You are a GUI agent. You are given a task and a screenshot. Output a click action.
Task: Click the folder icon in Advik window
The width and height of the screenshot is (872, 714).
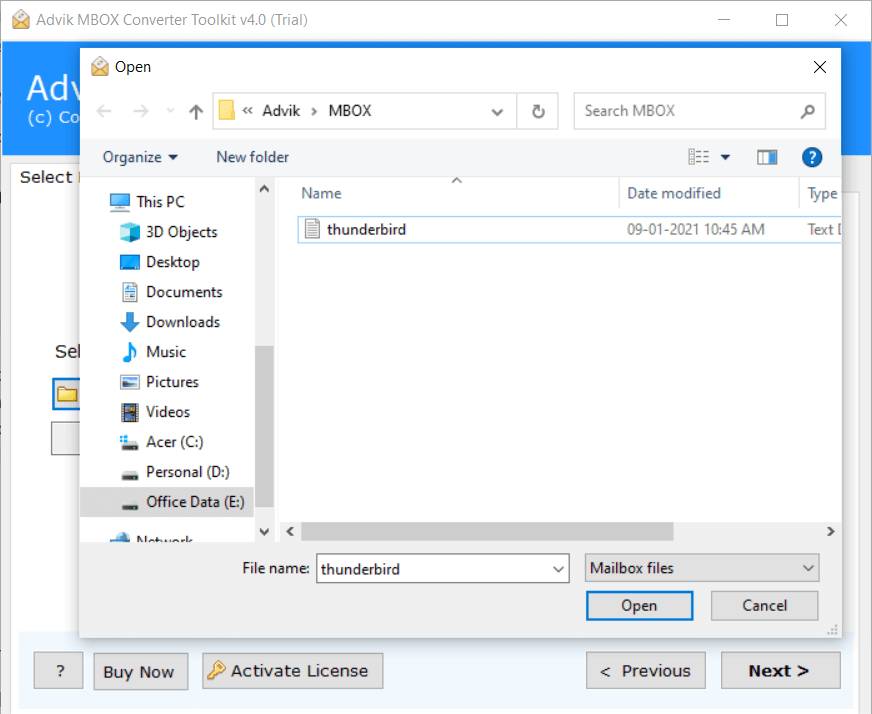click(x=67, y=394)
